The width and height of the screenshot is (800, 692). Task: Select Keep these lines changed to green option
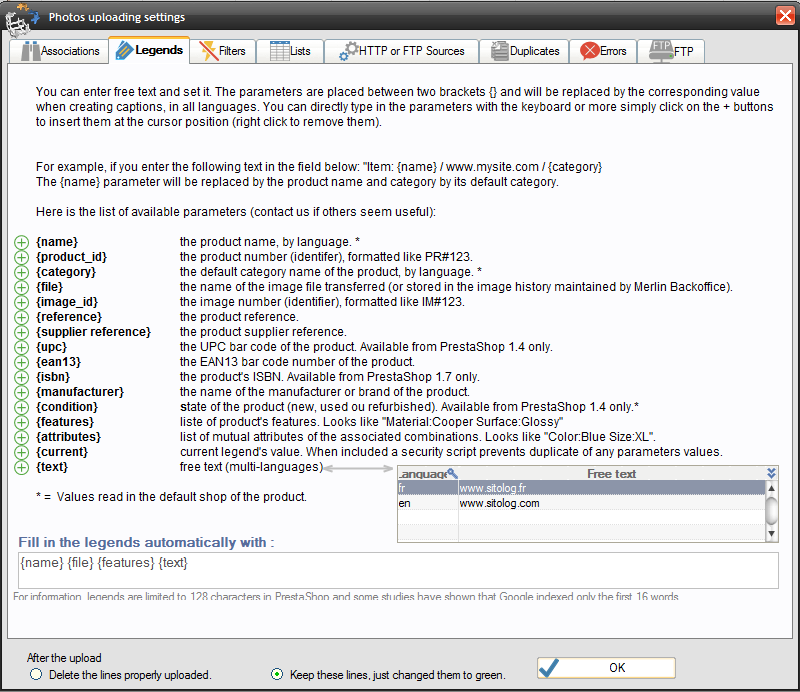tap(277, 675)
